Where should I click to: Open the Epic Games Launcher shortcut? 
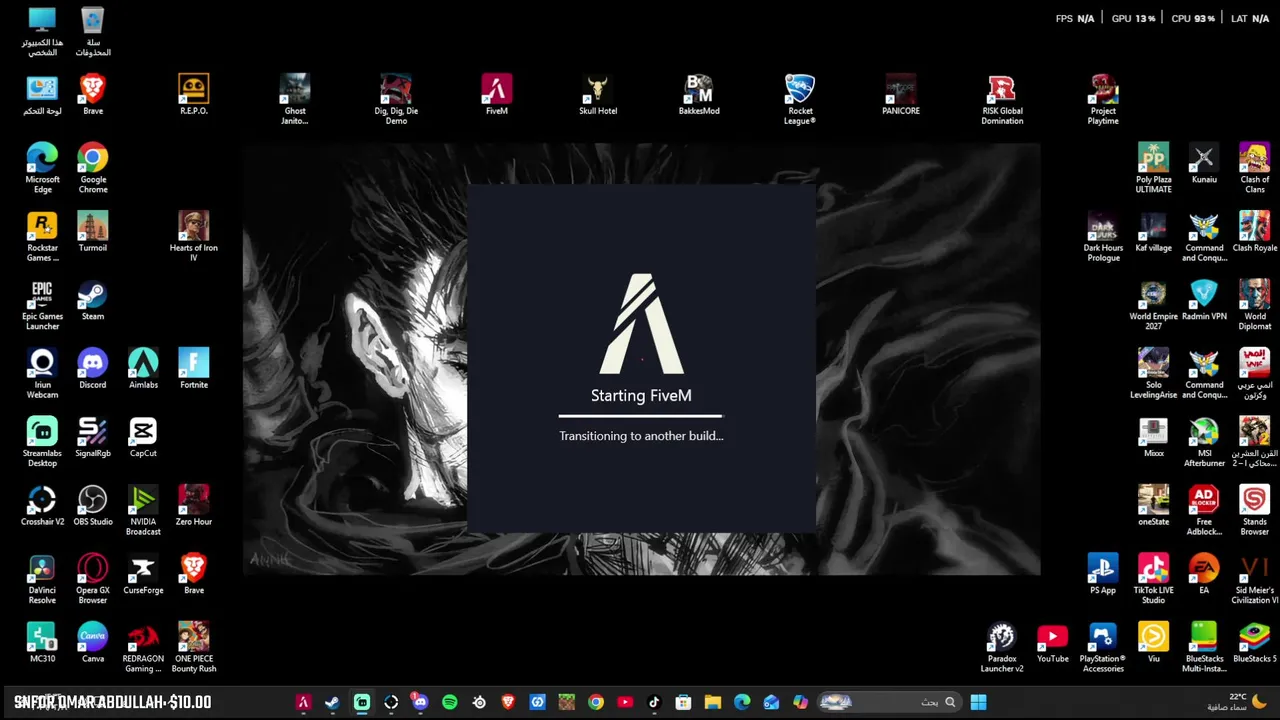pyautogui.click(x=42, y=305)
